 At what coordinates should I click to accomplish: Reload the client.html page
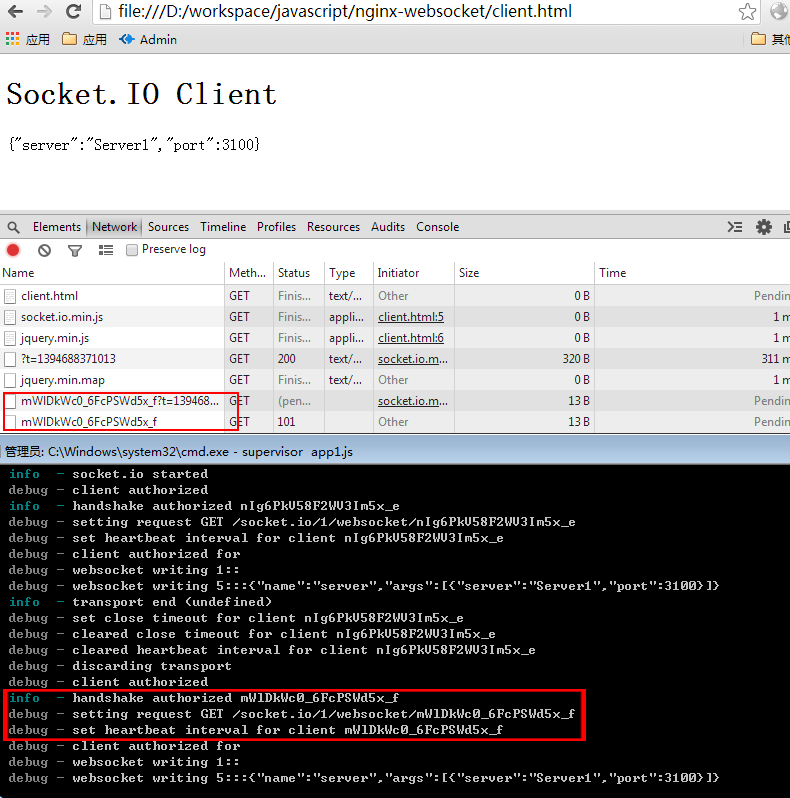tap(74, 11)
